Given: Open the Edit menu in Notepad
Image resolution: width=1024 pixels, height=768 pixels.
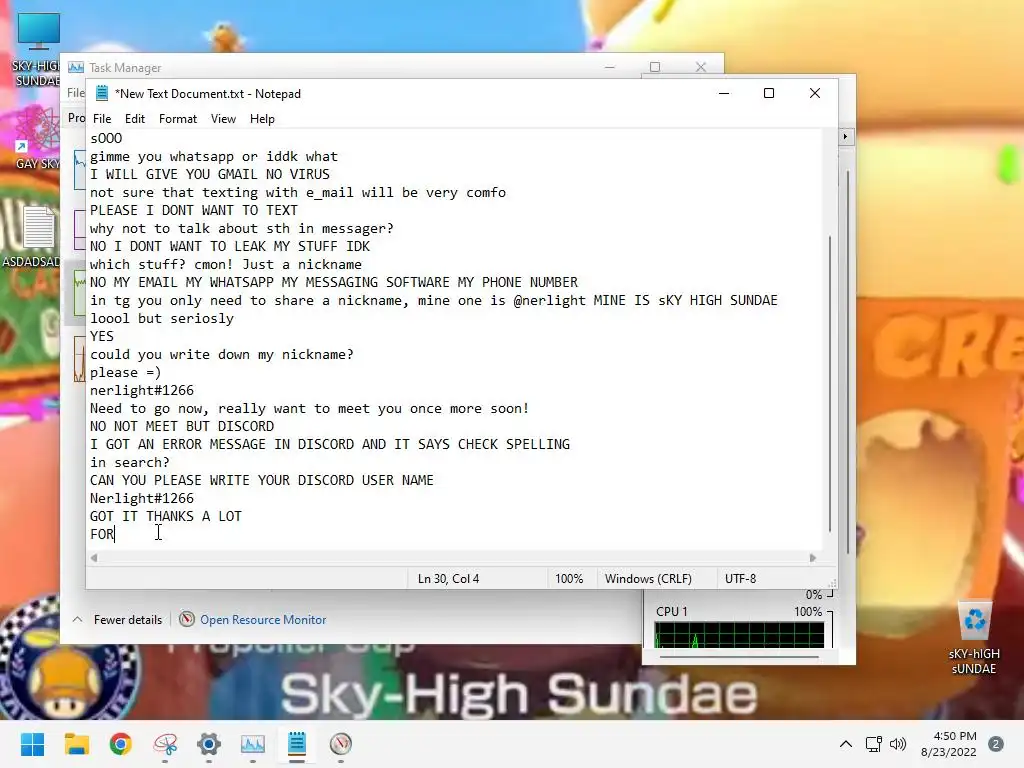Looking at the screenshot, I should click(135, 119).
